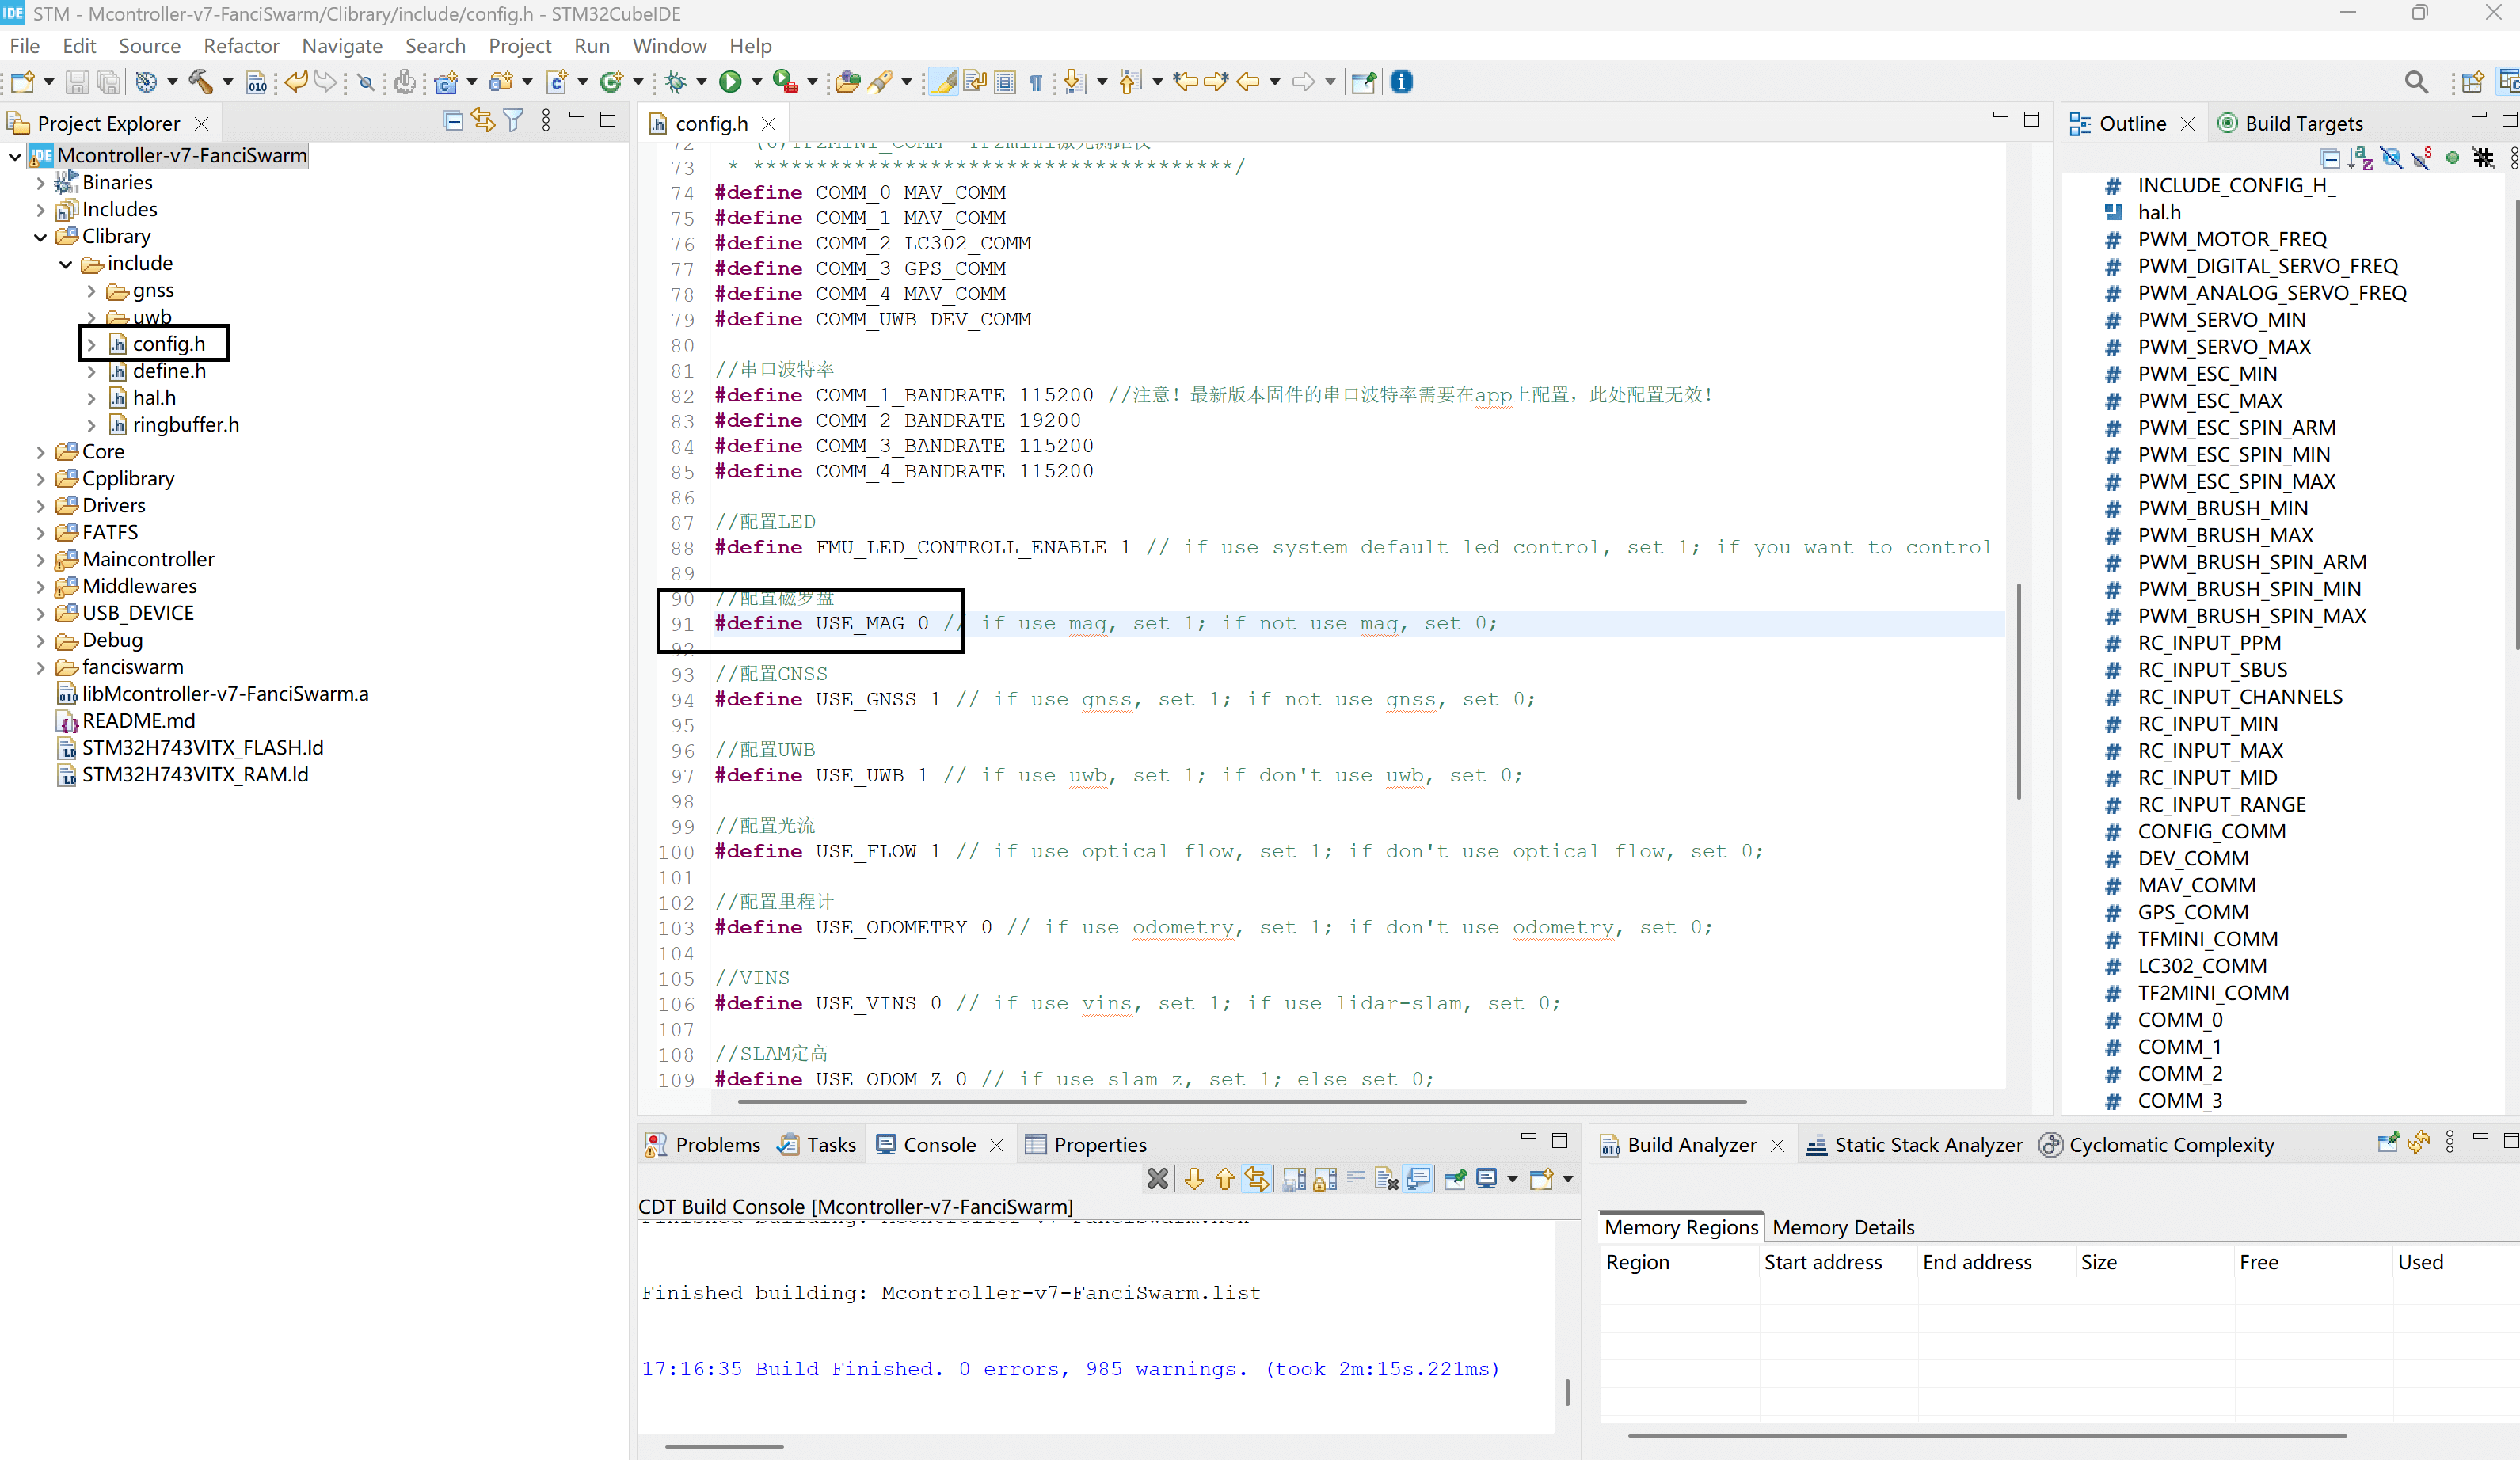The image size is (2520, 1460).
Task: Select PWM_MOTOR_FREQ in Outline list
Action: tap(2231, 239)
